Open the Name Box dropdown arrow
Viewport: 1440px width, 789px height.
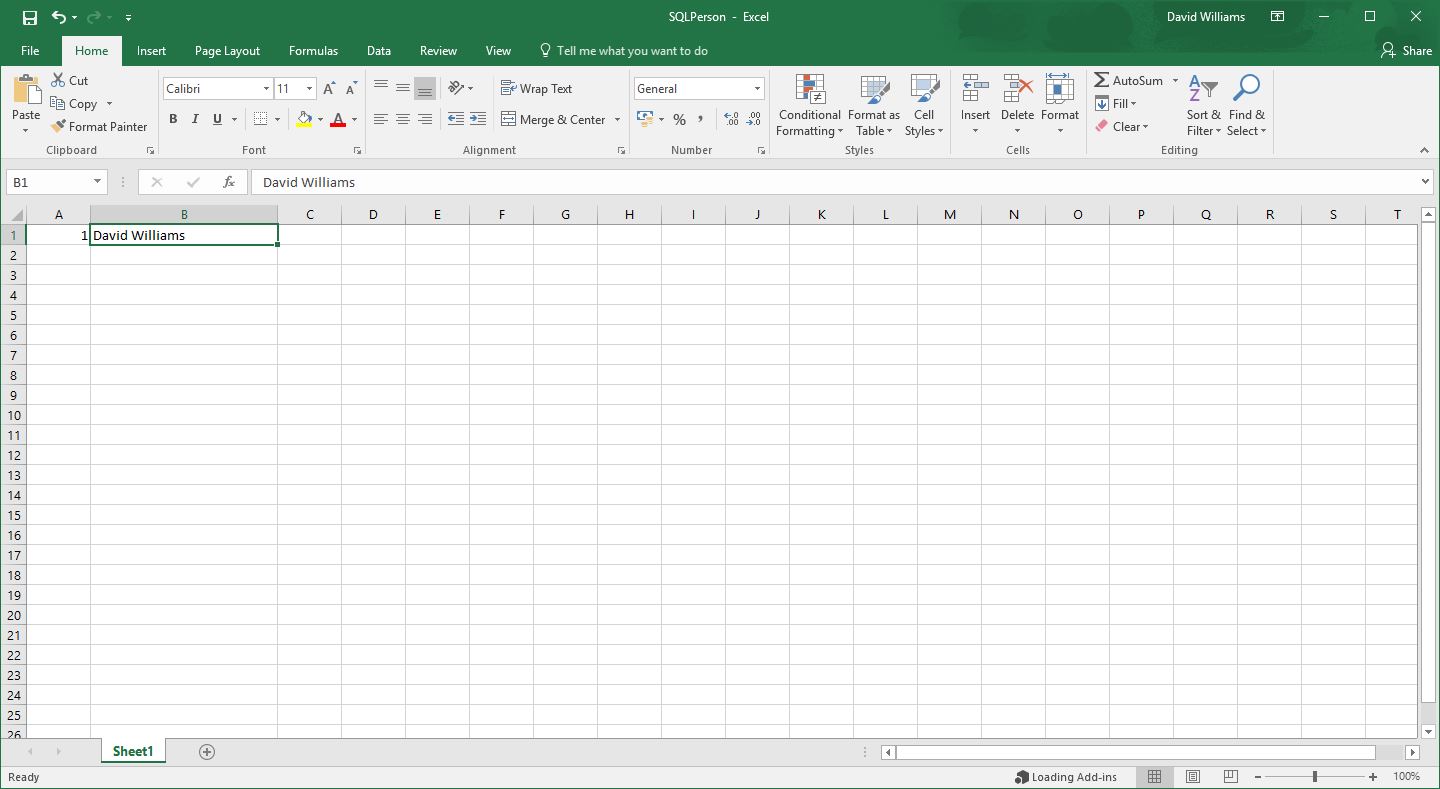click(x=97, y=182)
